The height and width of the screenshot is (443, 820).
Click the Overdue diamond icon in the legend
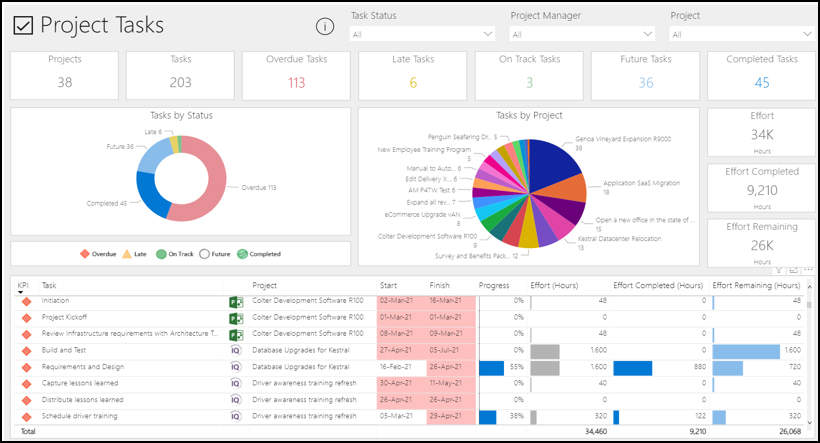pyautogui.click(x=85, y=254)
